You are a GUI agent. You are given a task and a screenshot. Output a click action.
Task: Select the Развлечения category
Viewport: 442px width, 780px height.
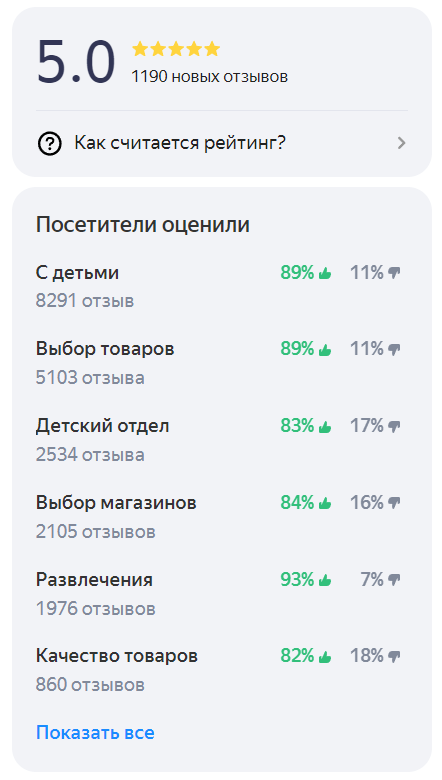pos(94,580)
